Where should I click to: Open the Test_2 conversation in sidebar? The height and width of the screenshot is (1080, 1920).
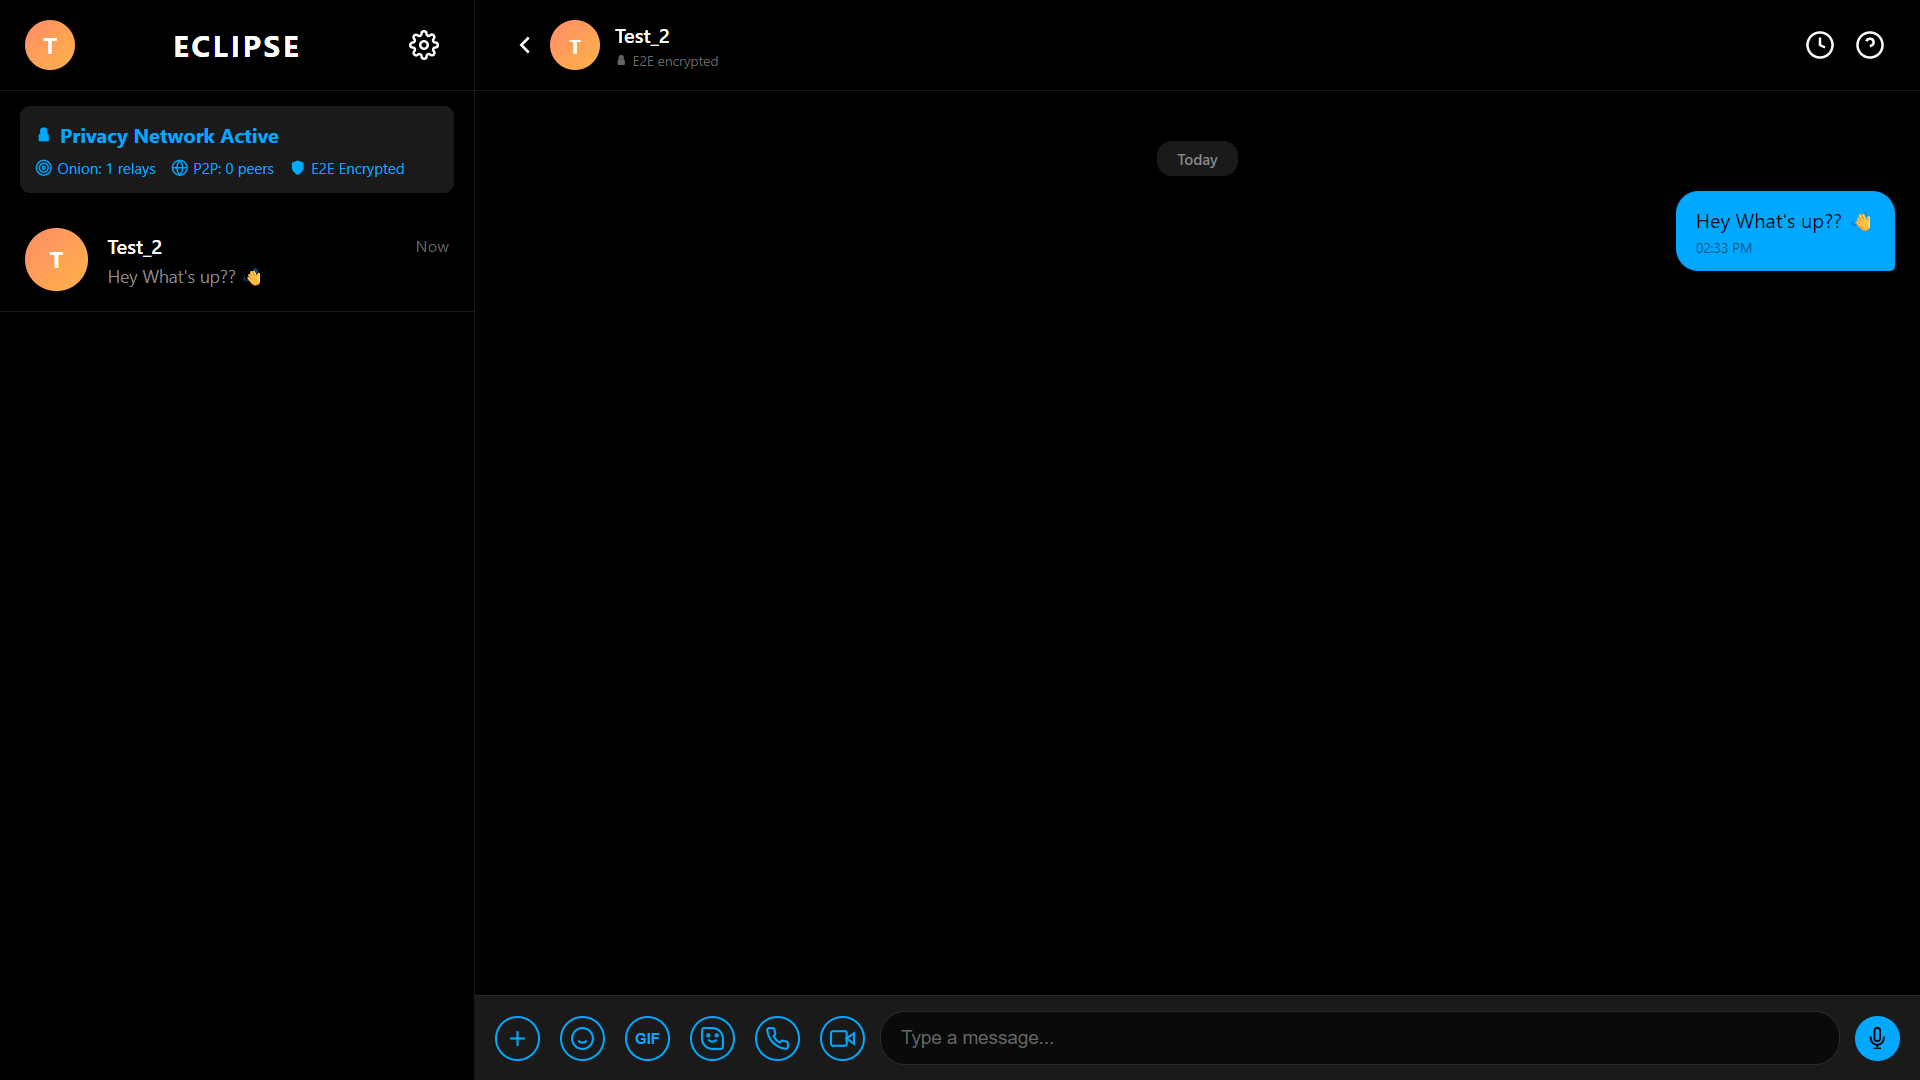(237, 260)
